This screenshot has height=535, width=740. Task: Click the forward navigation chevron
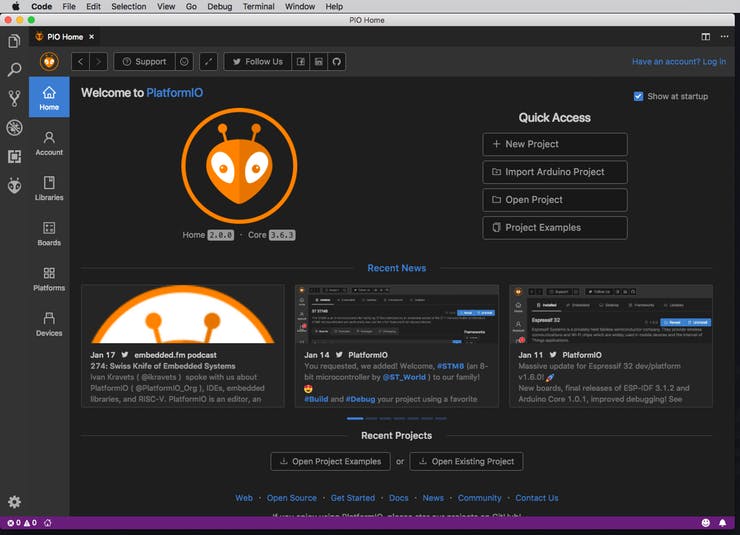point(98,62)
